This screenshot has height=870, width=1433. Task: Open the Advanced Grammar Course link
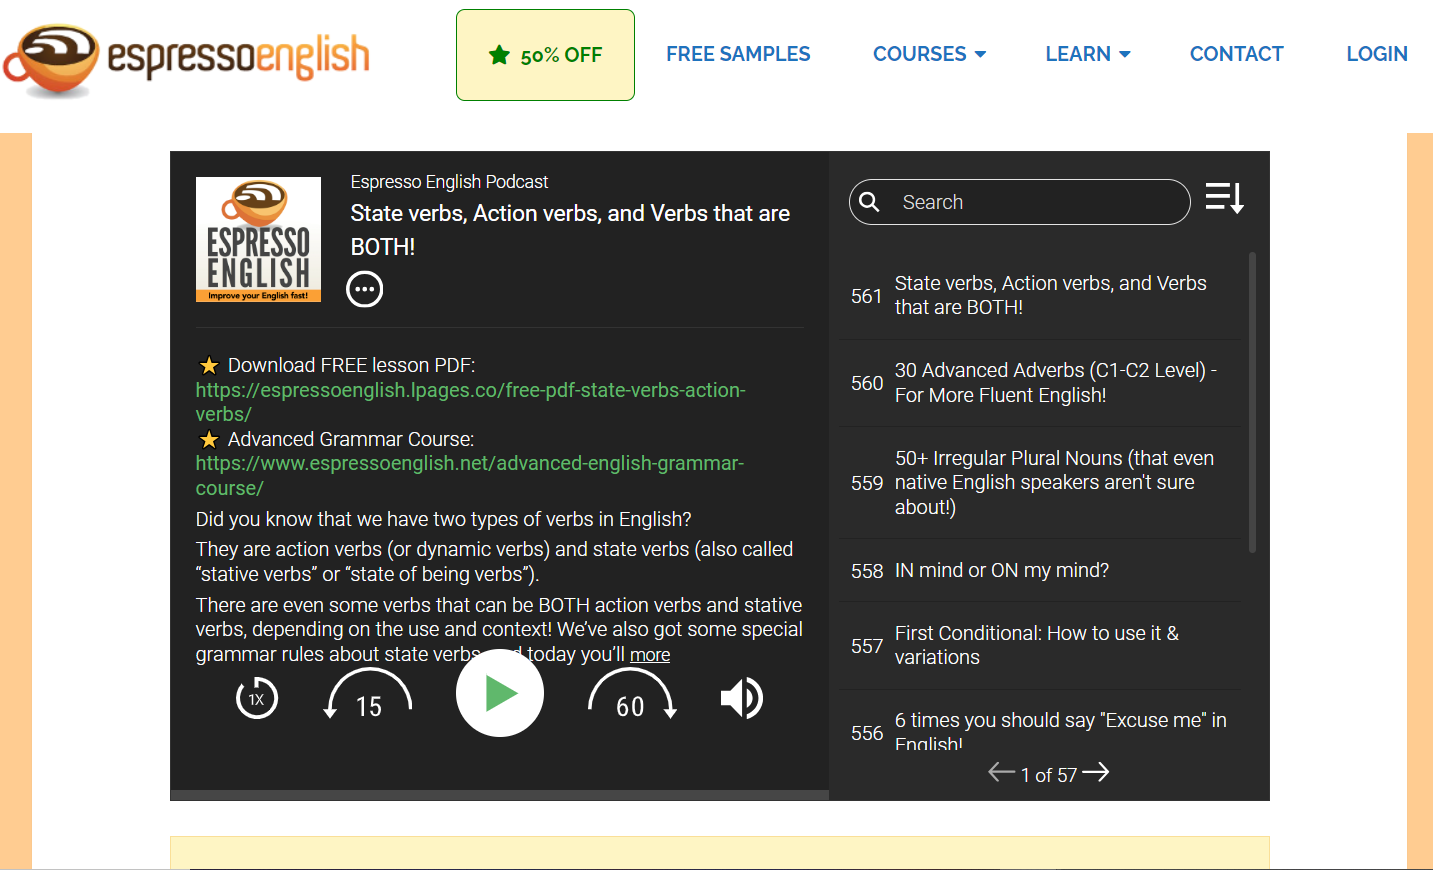tap(469, 476)
